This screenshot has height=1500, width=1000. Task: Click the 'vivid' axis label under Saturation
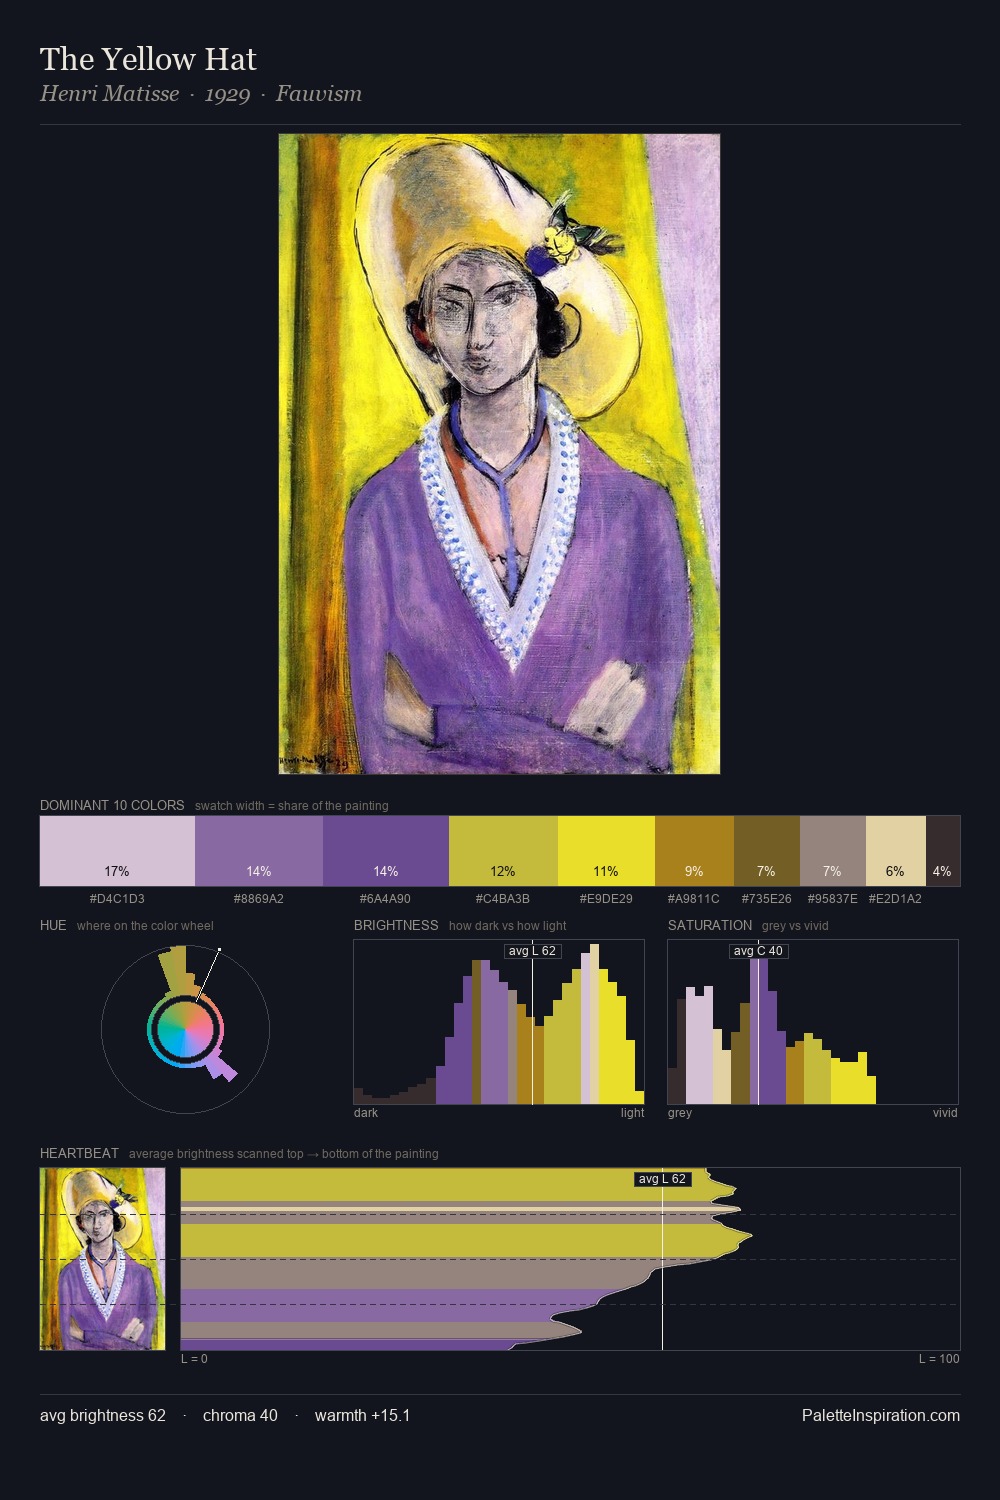945,1112
